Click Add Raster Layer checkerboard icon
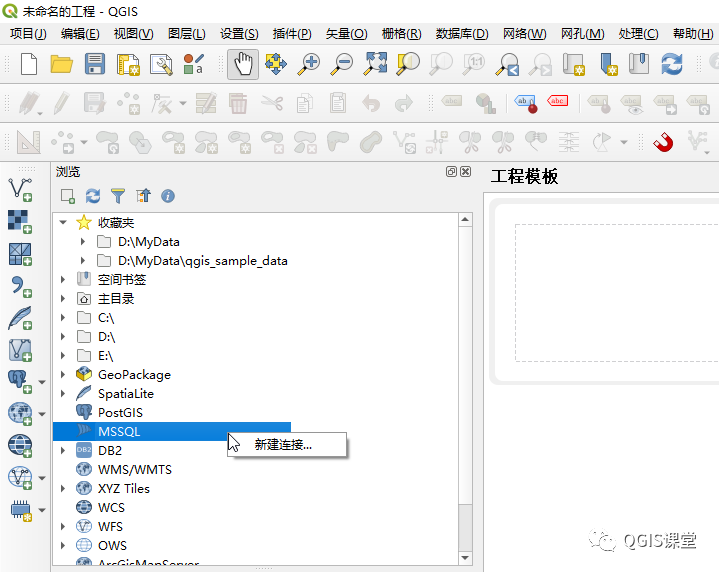 coord(20,222)
